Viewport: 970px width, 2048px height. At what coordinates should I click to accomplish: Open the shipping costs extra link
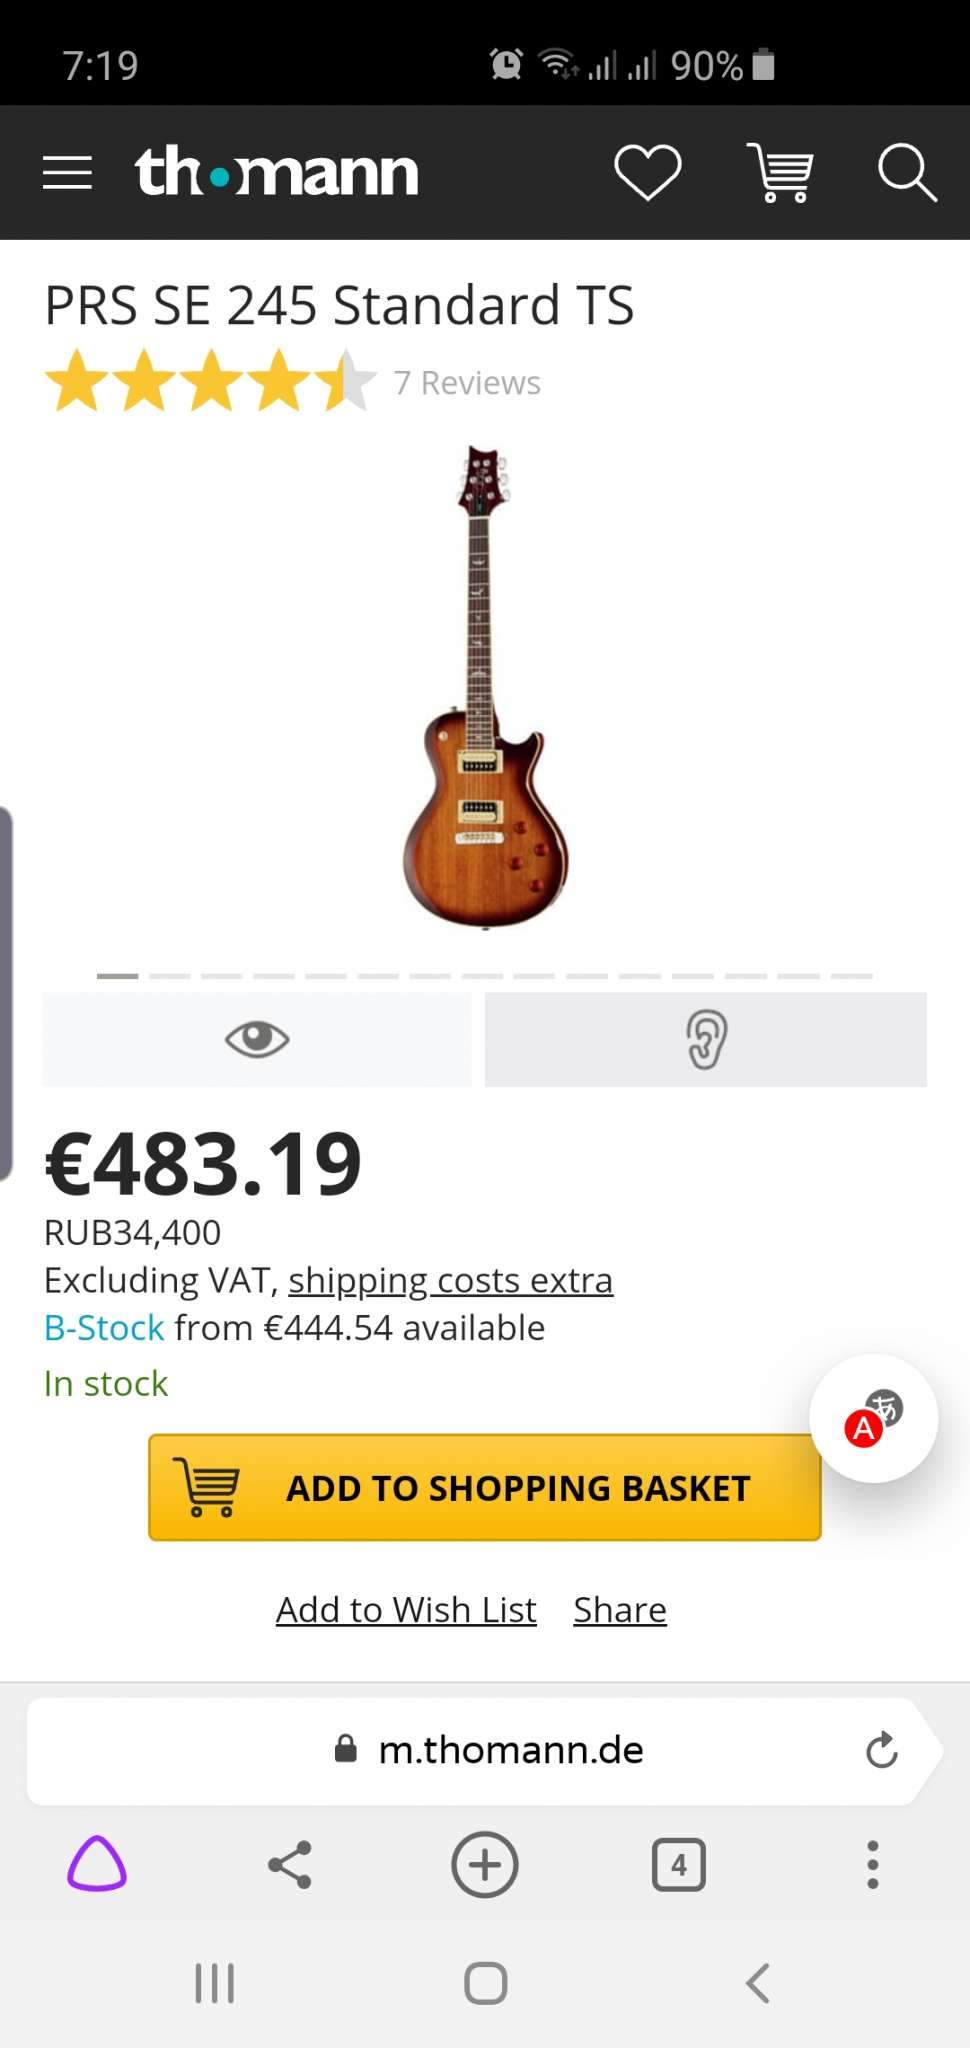click(x=450, y=1280)
